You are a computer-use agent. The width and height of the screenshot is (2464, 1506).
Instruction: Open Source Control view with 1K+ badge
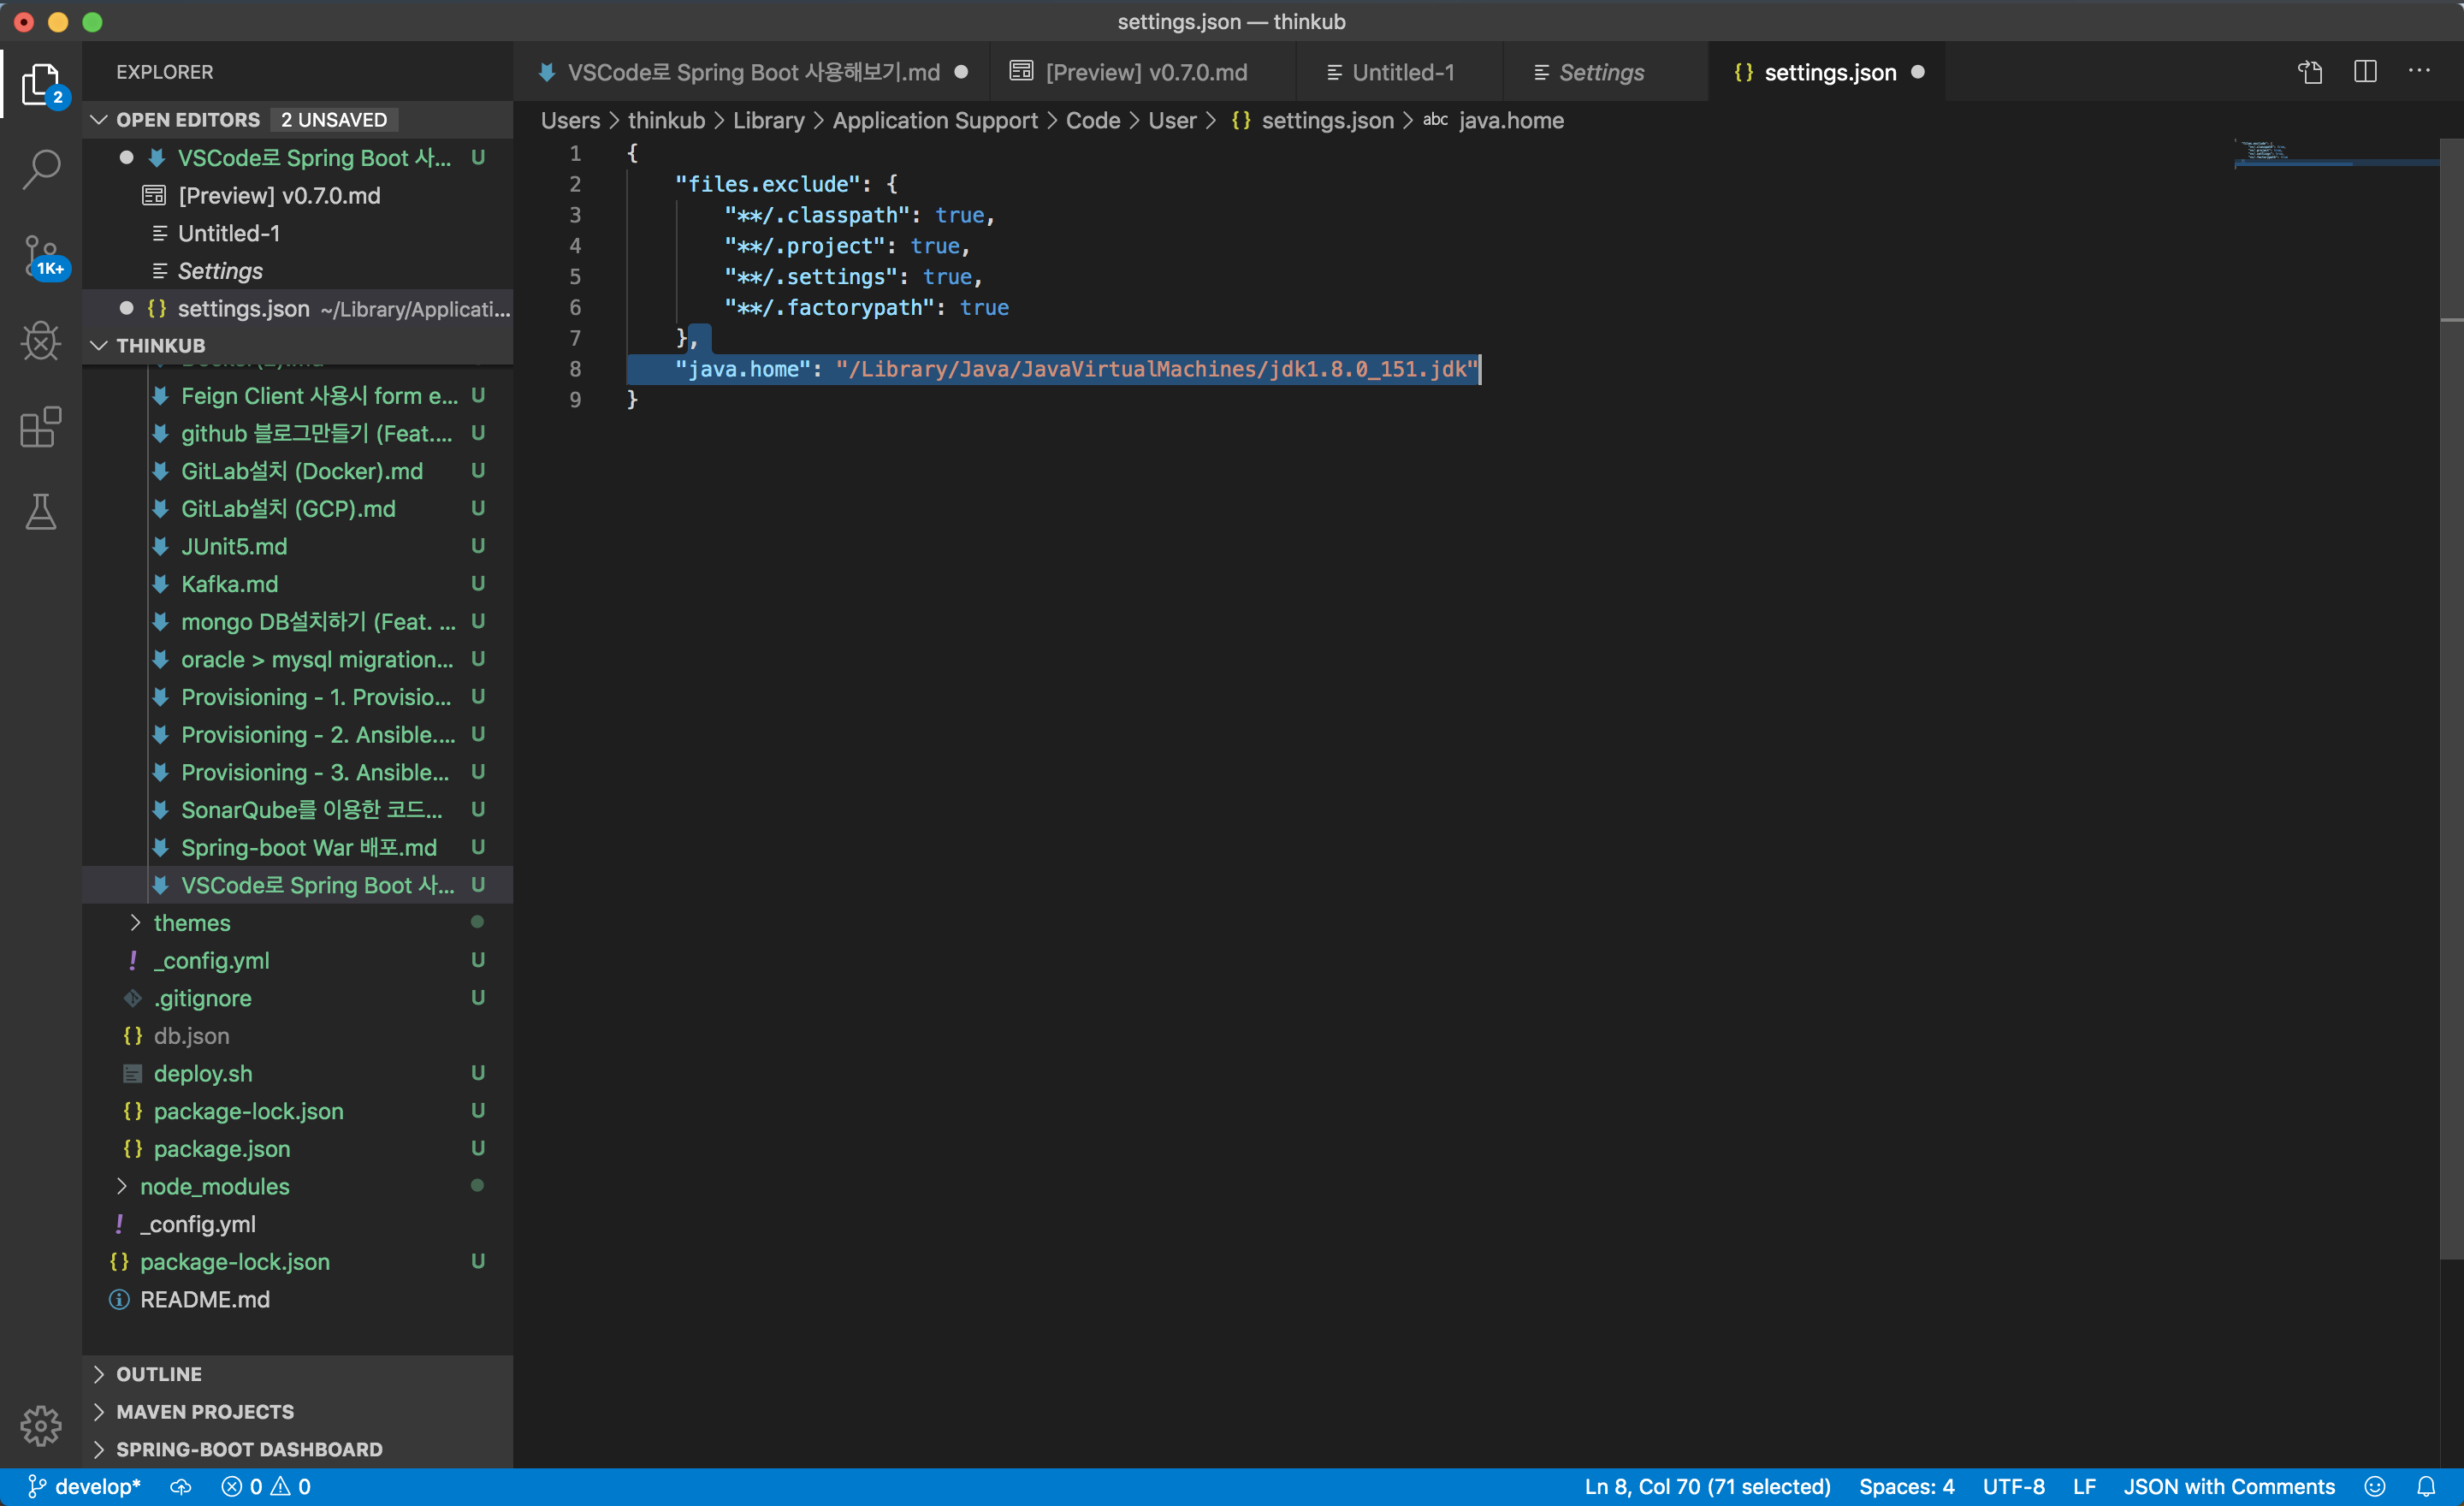41,256
